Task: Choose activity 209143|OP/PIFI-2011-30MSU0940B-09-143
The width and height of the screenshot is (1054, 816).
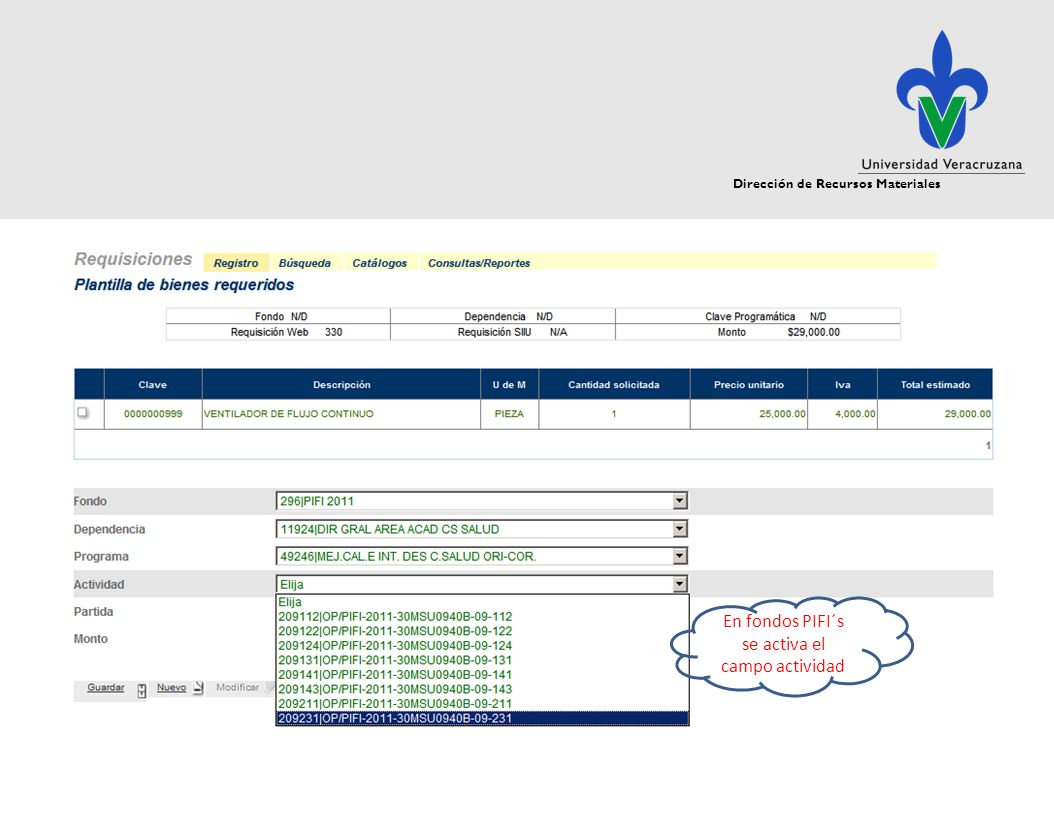Action: 482,689
